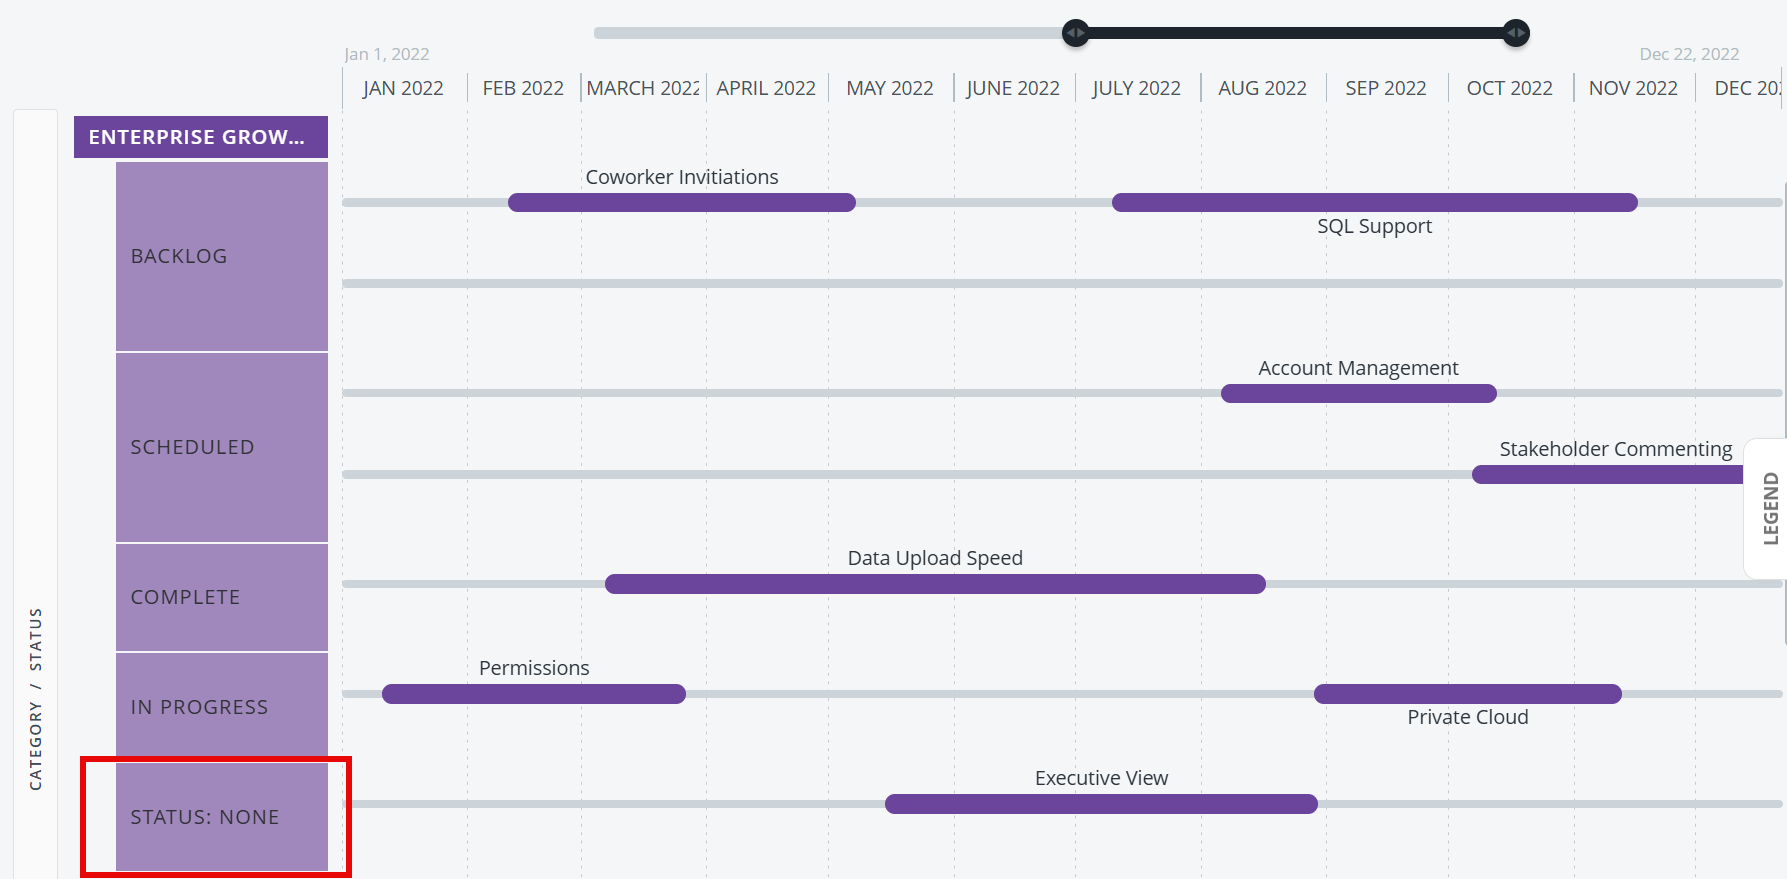
Task: Select the Backlog status row label
Action: tap(221, 256)
